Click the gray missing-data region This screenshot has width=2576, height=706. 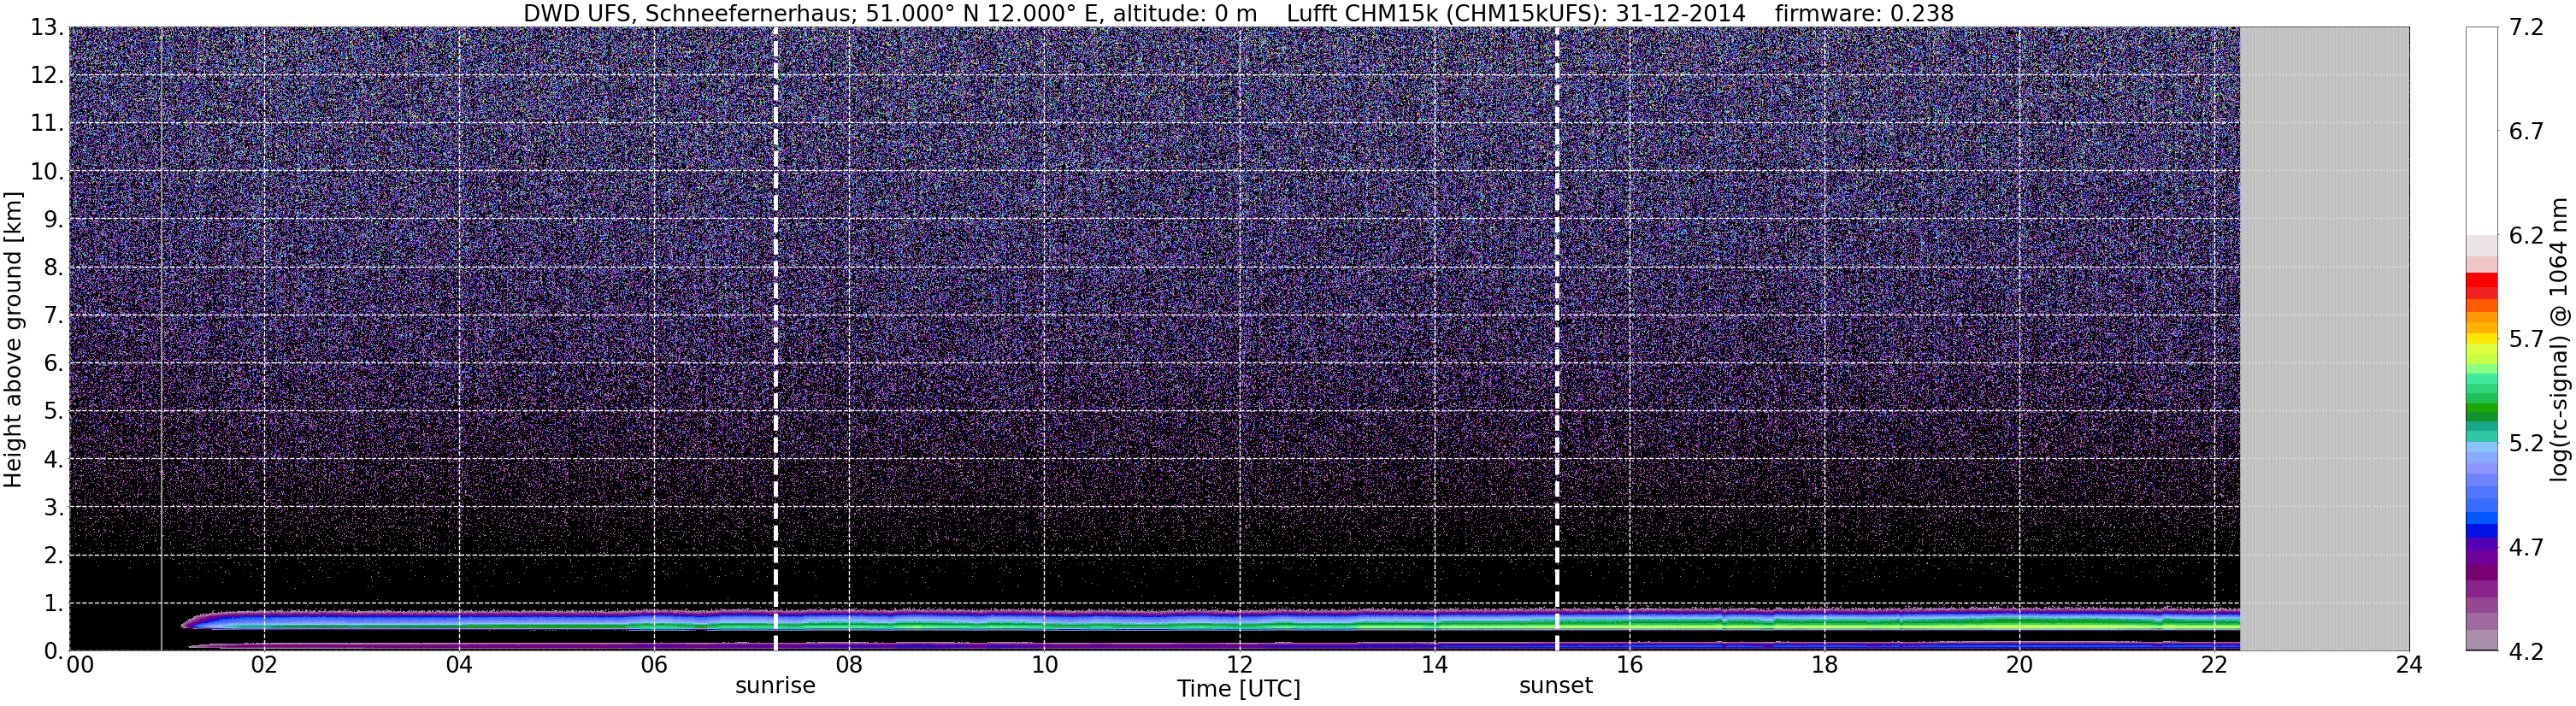click(x=2325, y=339)
